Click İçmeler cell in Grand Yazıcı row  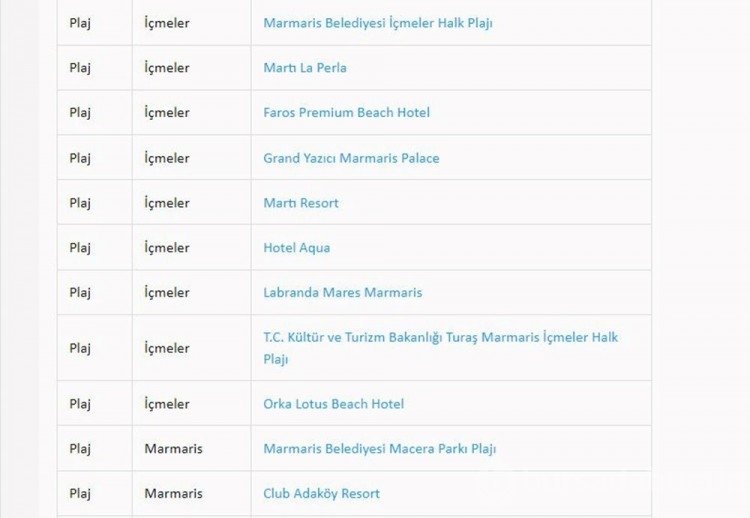pyautogui.click(x=191, y=158)
